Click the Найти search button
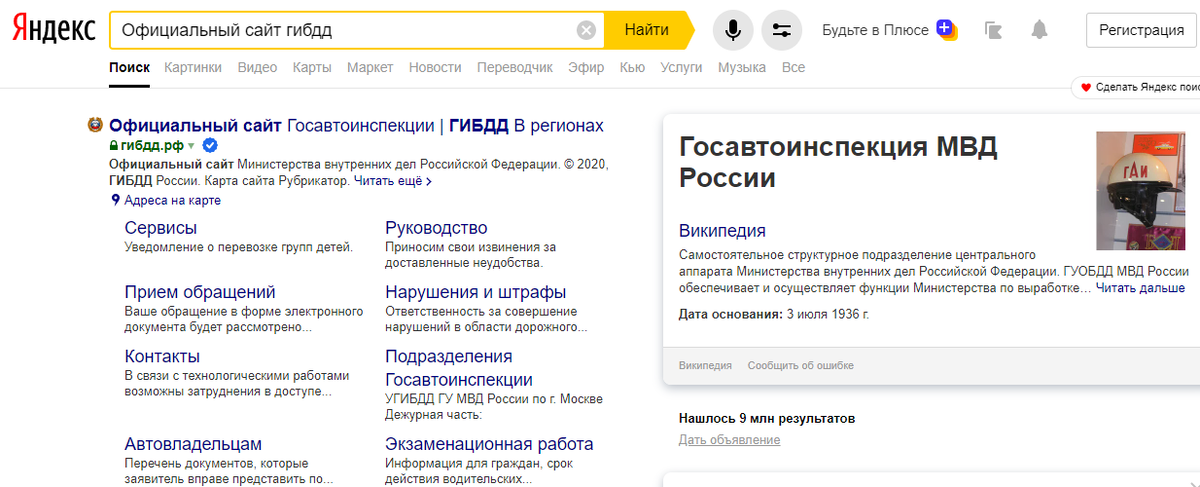The width and height of the screenshot is (1200, 487). pyautogui.click(x=647, y=30)
